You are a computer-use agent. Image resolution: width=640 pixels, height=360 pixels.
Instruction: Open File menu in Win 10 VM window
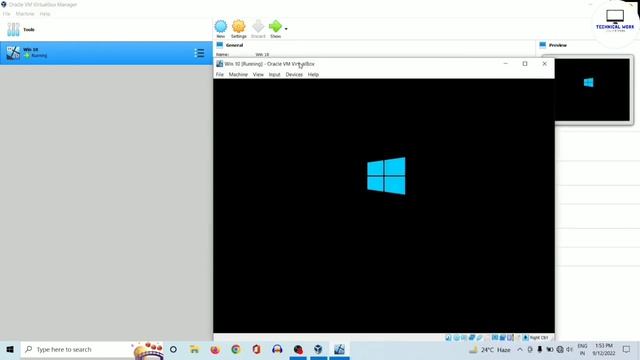[x=220, y=75]
